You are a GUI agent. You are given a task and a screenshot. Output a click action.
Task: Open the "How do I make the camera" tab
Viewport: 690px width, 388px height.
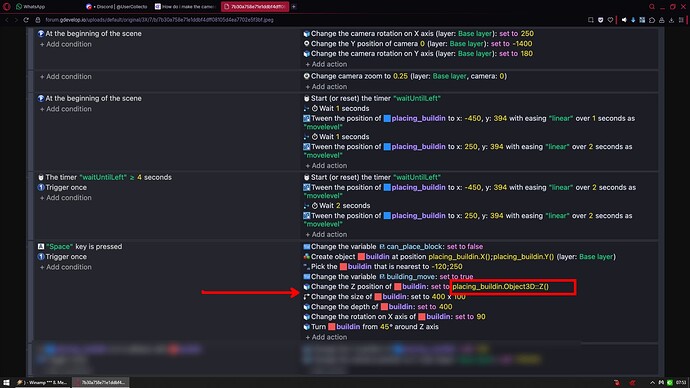point(185,7)
